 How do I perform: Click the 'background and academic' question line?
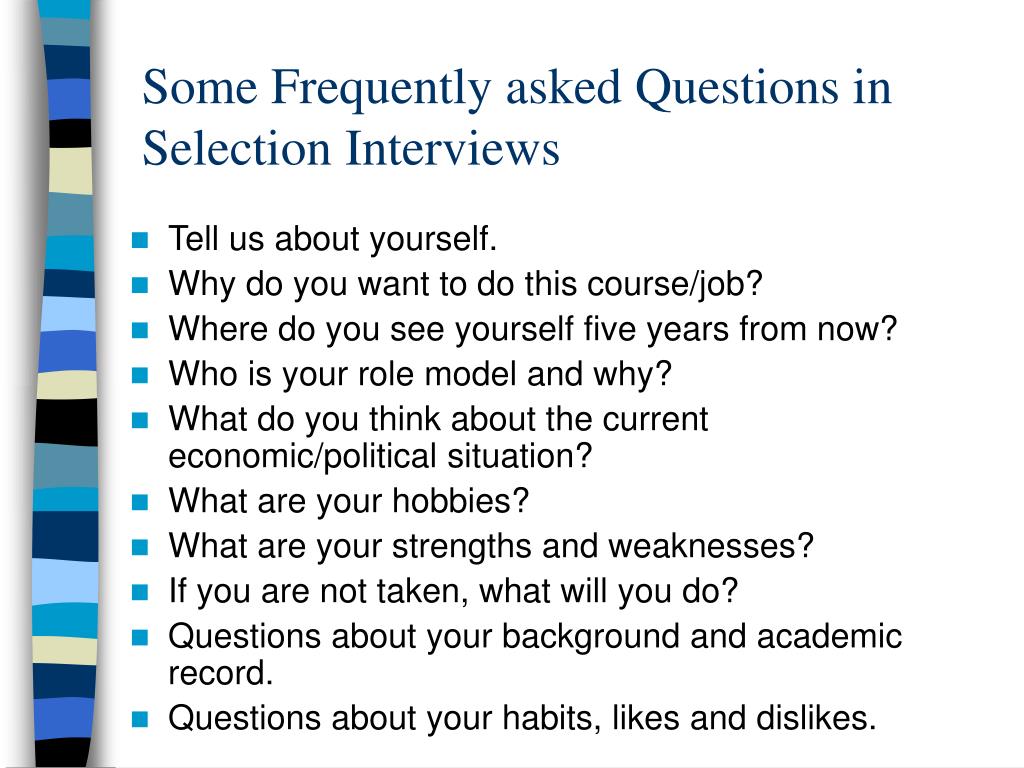[535, 637]
